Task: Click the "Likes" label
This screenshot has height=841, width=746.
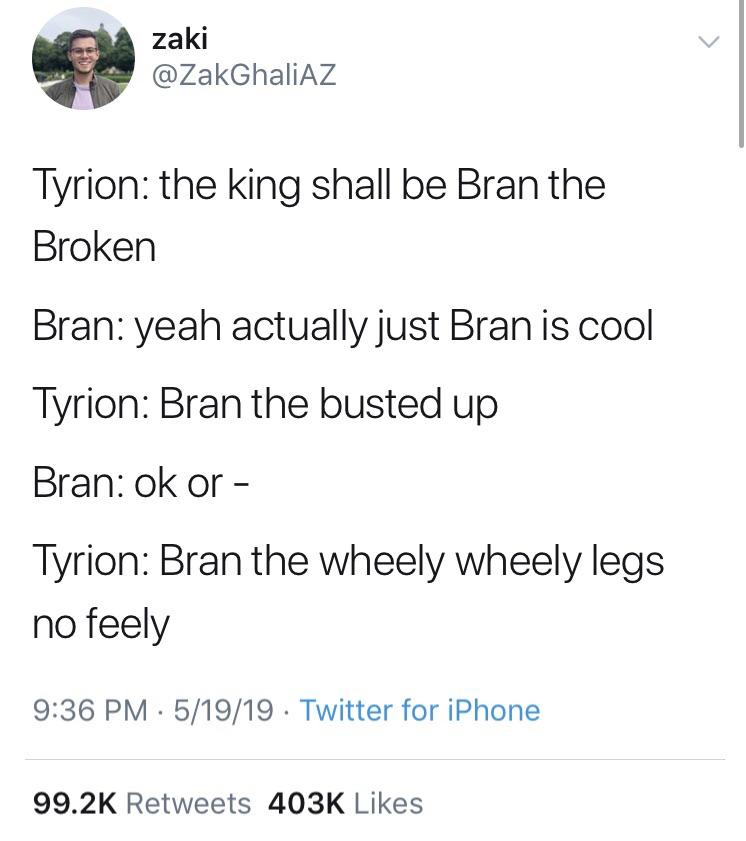Action: 388,803
